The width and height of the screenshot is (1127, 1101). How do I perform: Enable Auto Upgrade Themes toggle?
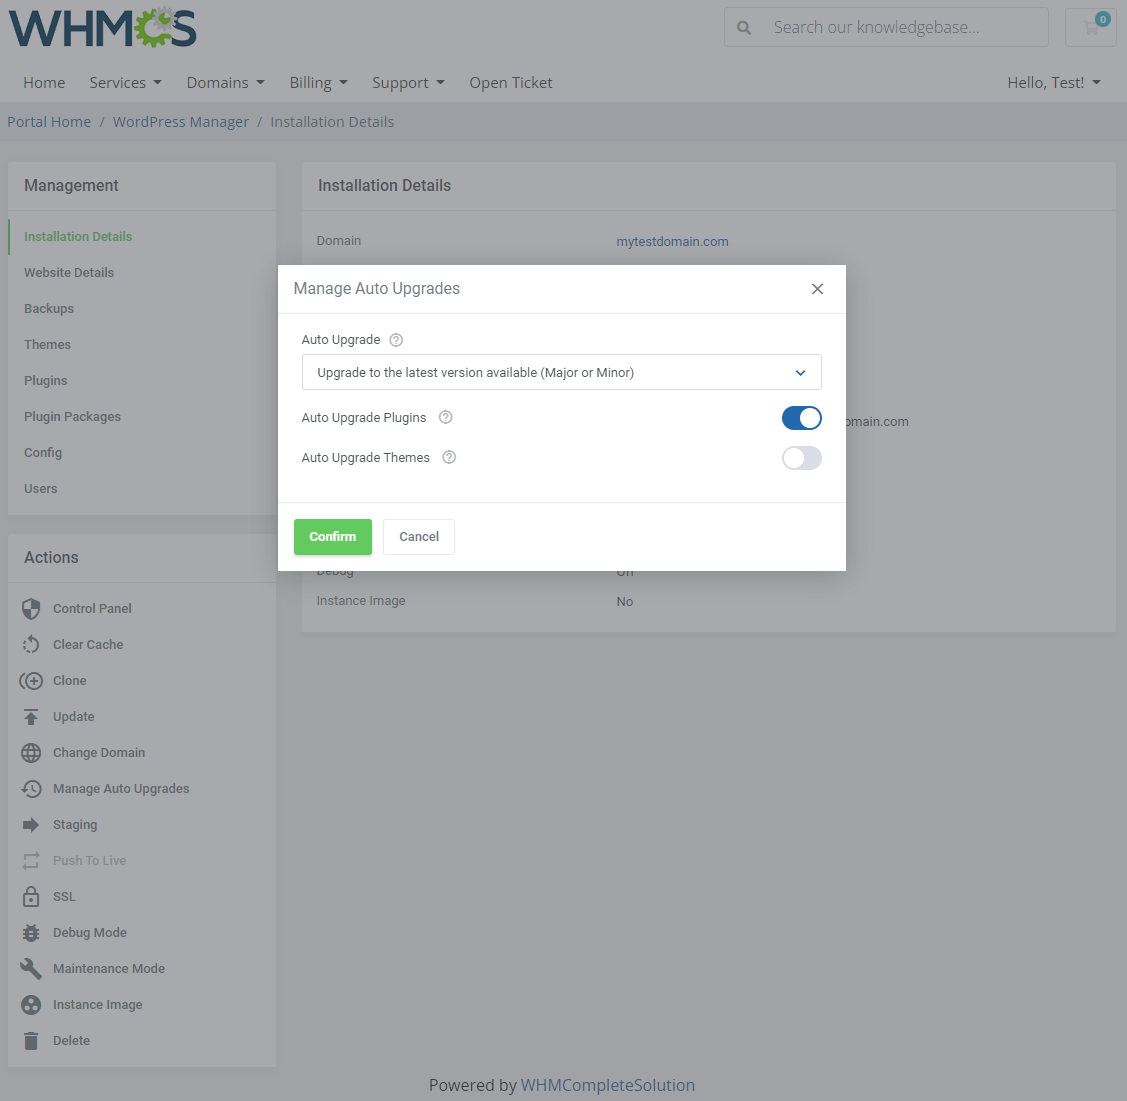click(801, 457)
